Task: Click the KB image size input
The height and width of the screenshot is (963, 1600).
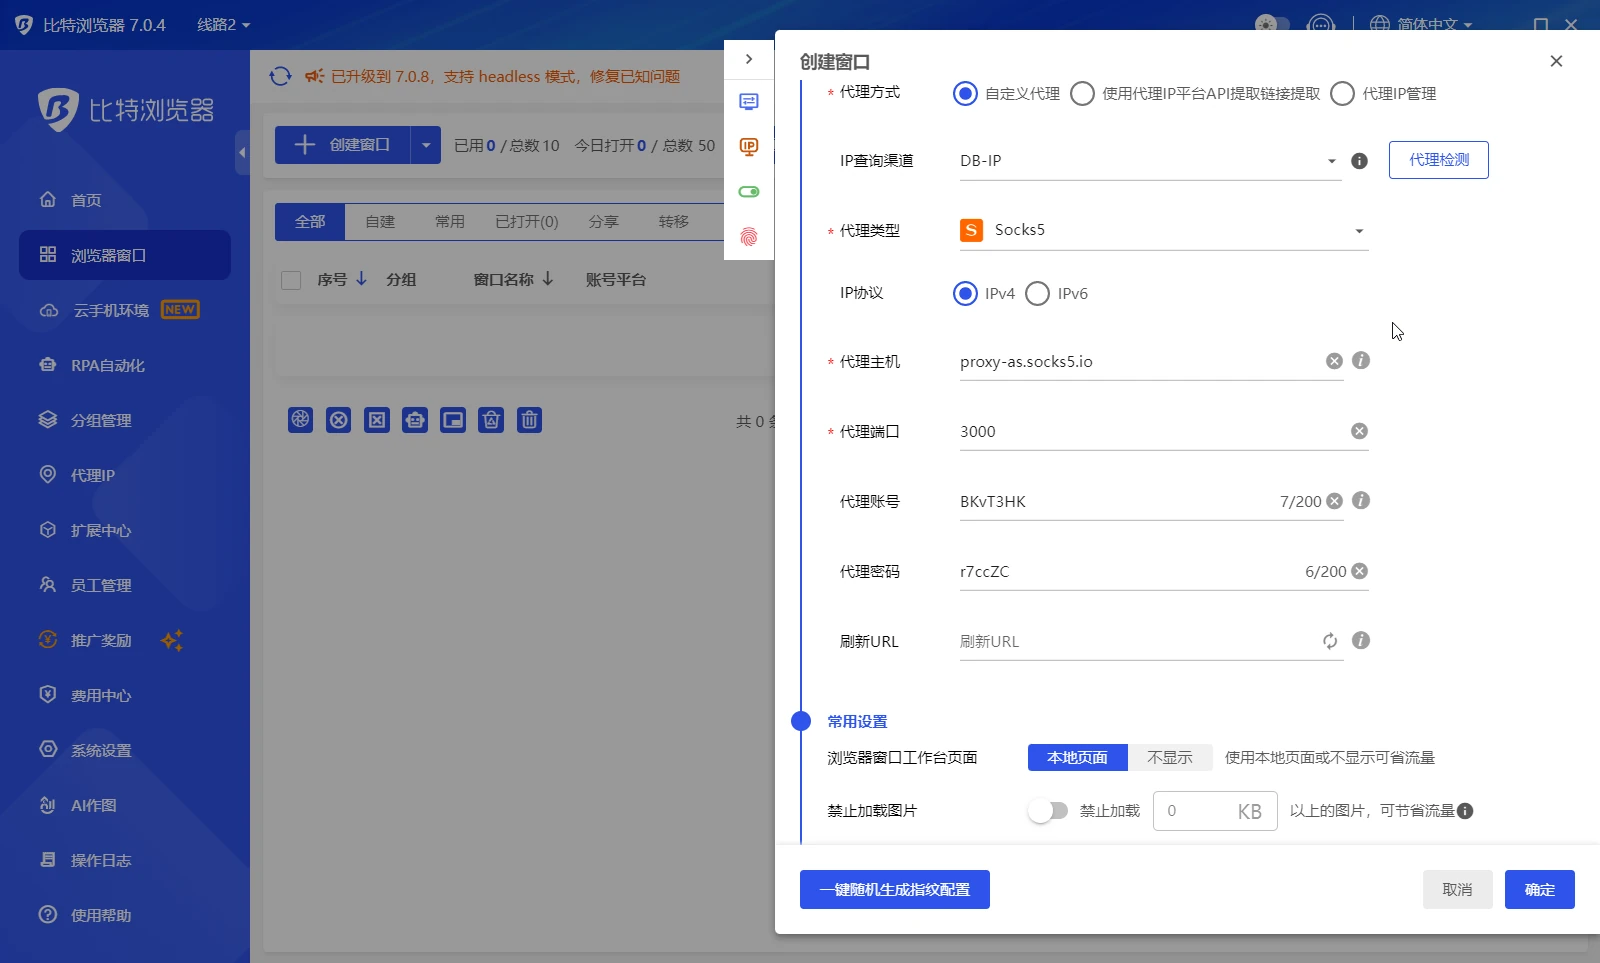Action: [x=1215, y=811]
